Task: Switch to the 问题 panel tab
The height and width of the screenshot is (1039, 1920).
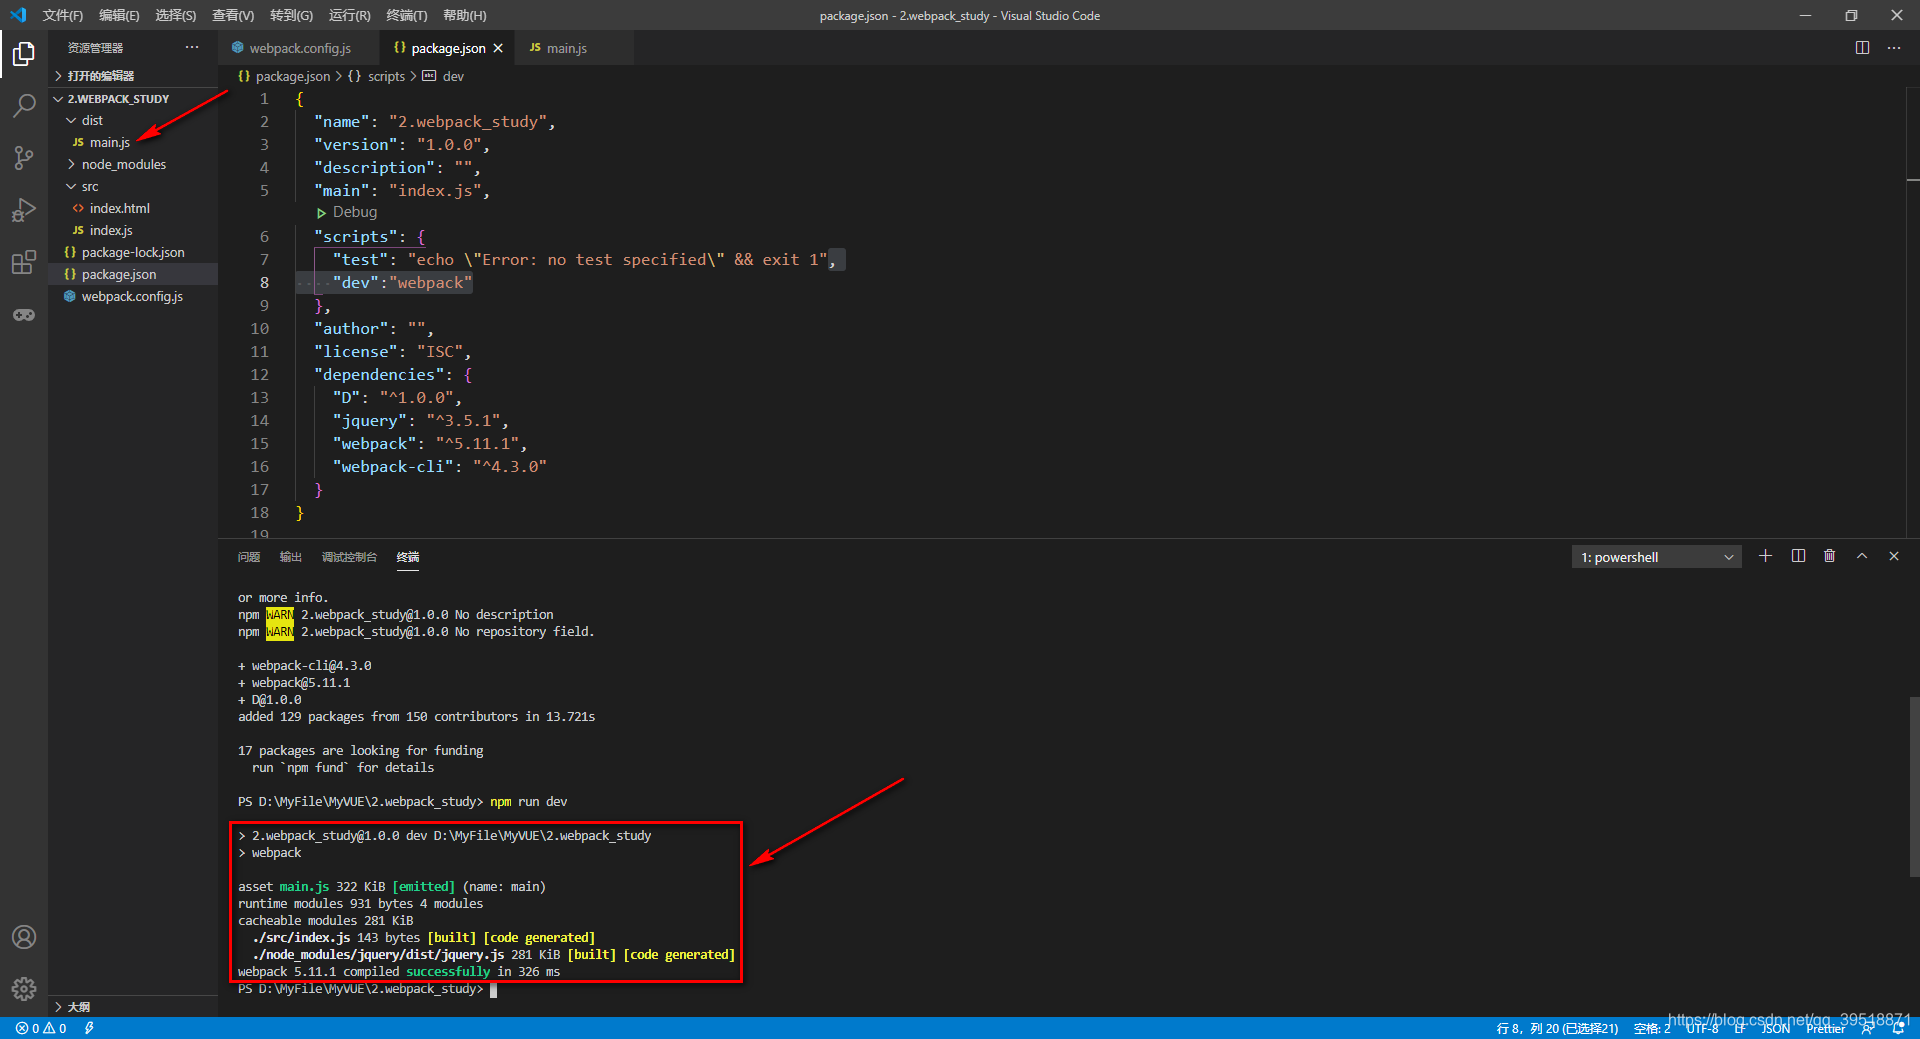Action: click(x=249, y=557)
